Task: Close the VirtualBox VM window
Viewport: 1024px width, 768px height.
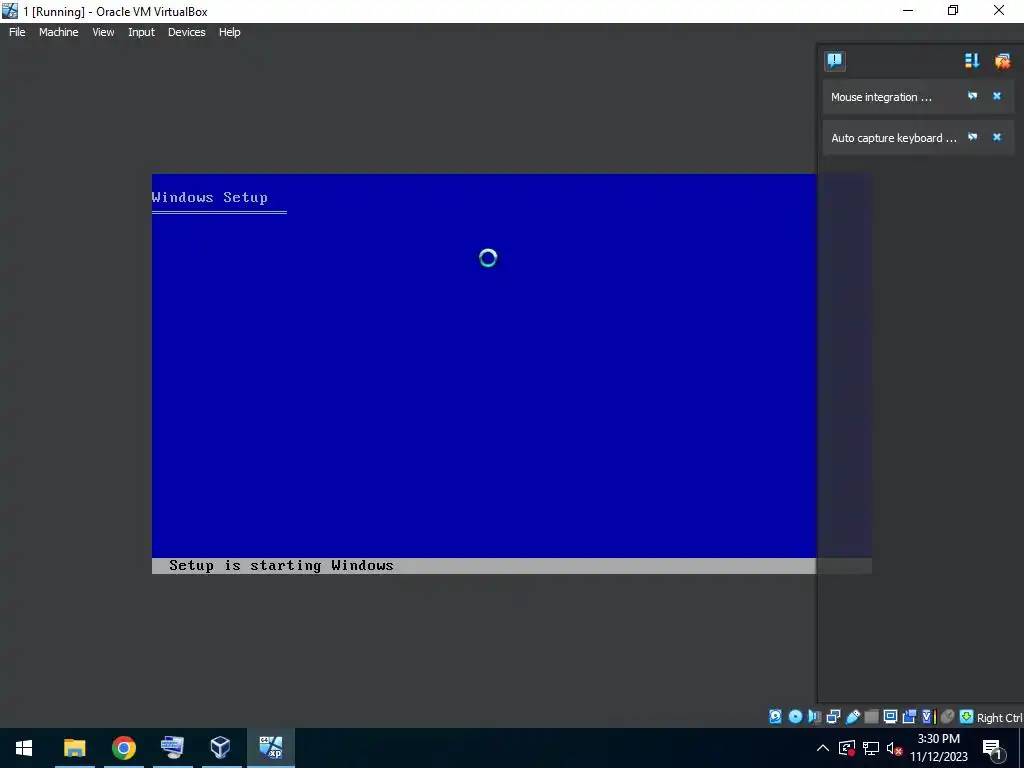Action: click(999, 10)
